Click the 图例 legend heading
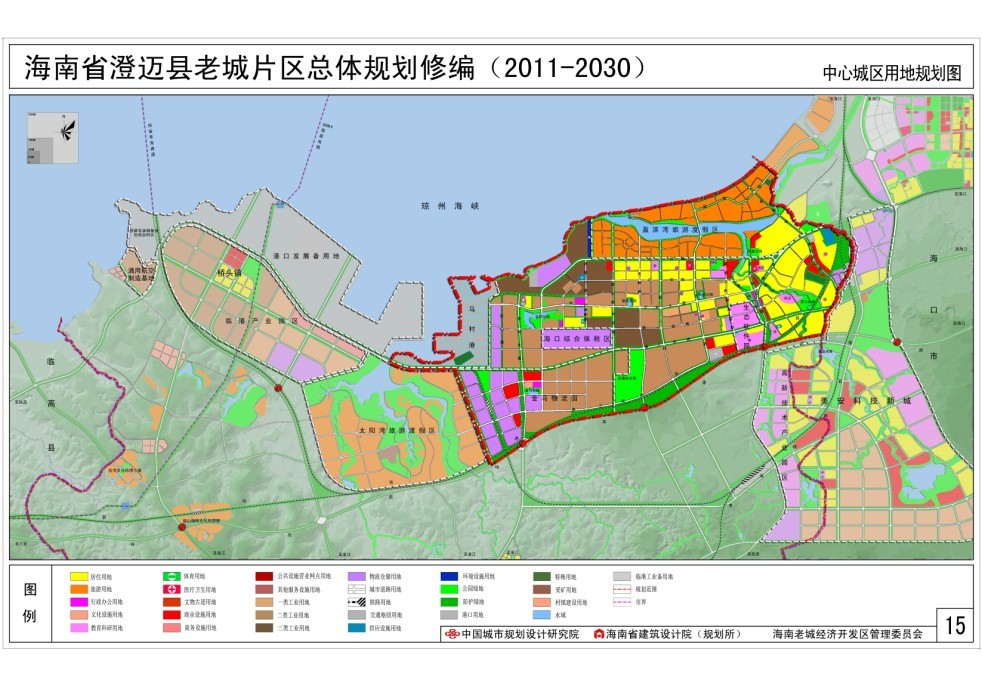Viewport: 982px width, 678px height. point(31,601)
